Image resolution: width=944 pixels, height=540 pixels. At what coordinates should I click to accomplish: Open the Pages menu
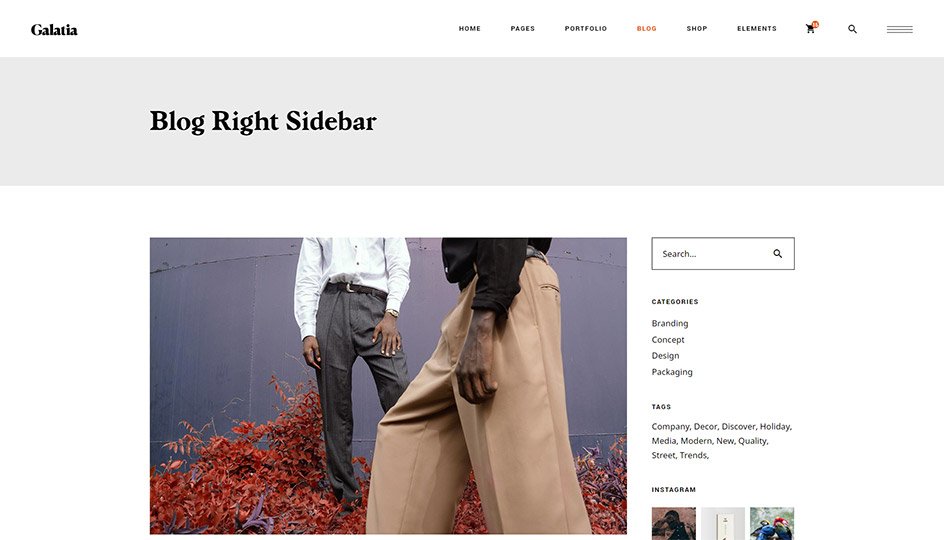[x=523, y=28]
